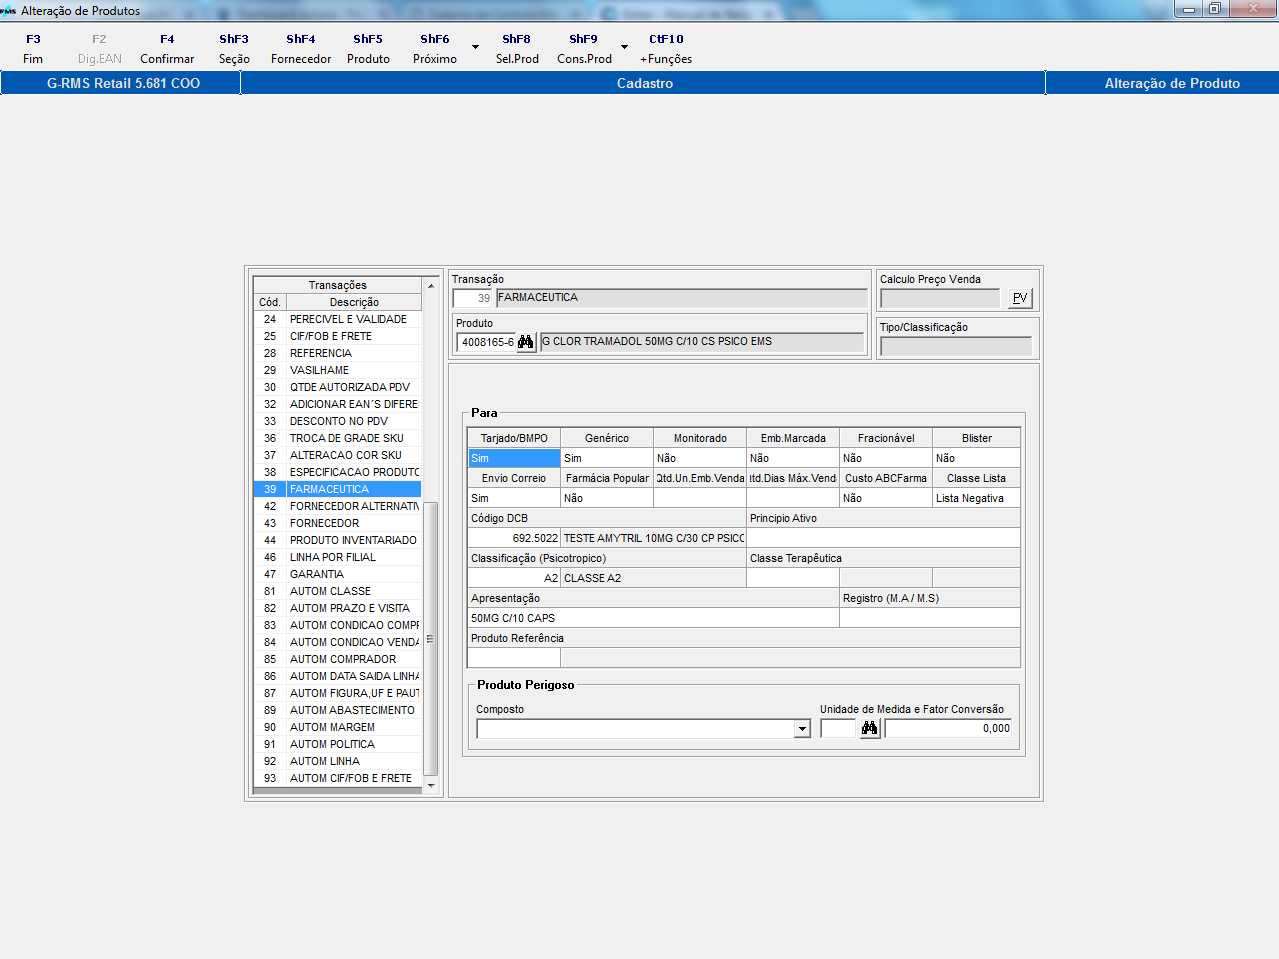Click the Descrição column header

pyautogui.click(x=354, y=302)
